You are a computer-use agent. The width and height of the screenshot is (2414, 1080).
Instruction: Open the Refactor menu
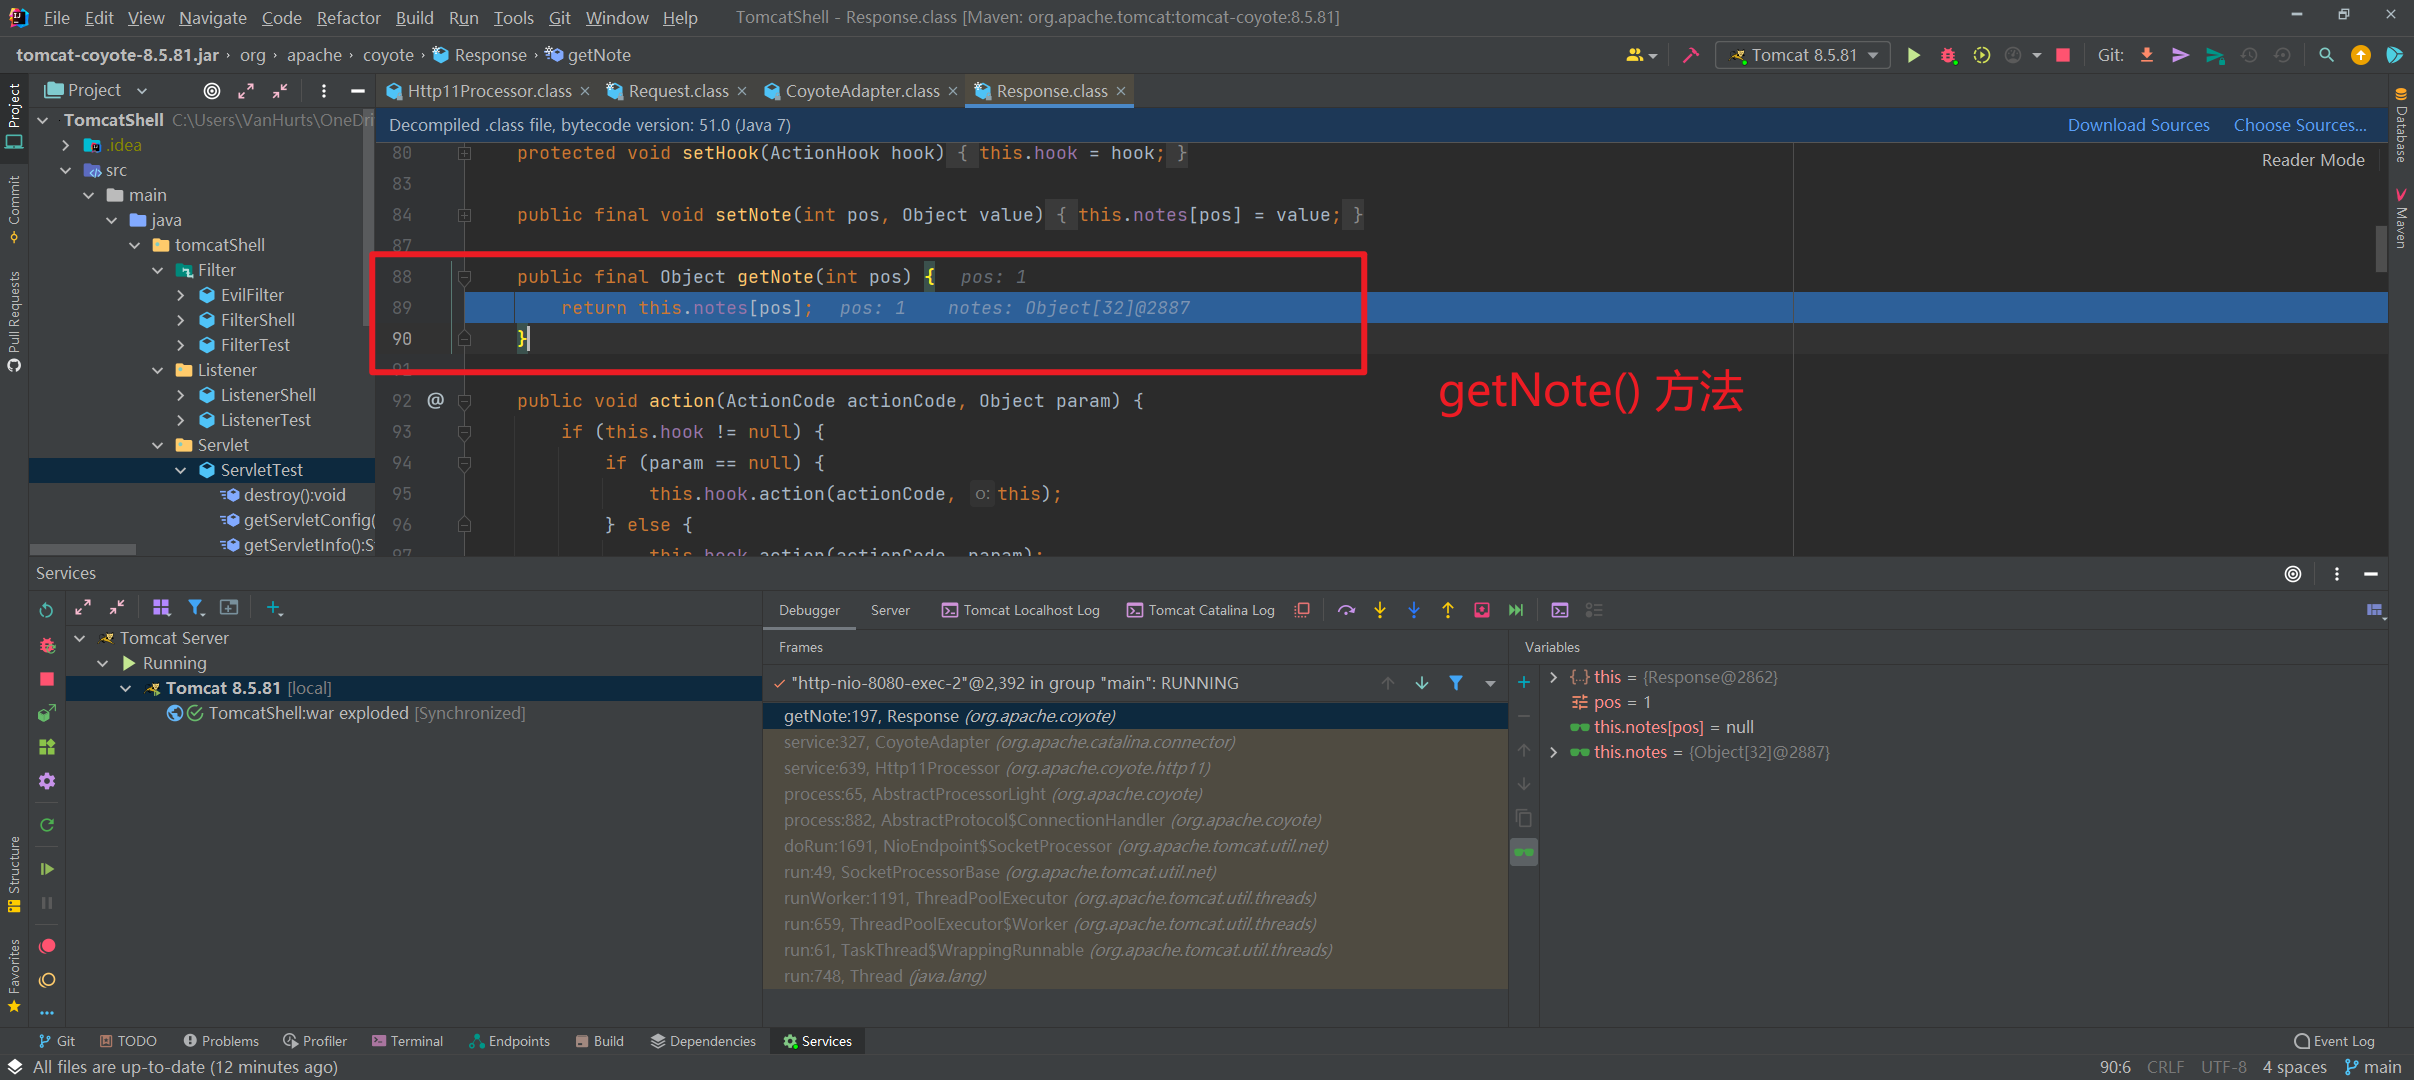tap(348, 17)
